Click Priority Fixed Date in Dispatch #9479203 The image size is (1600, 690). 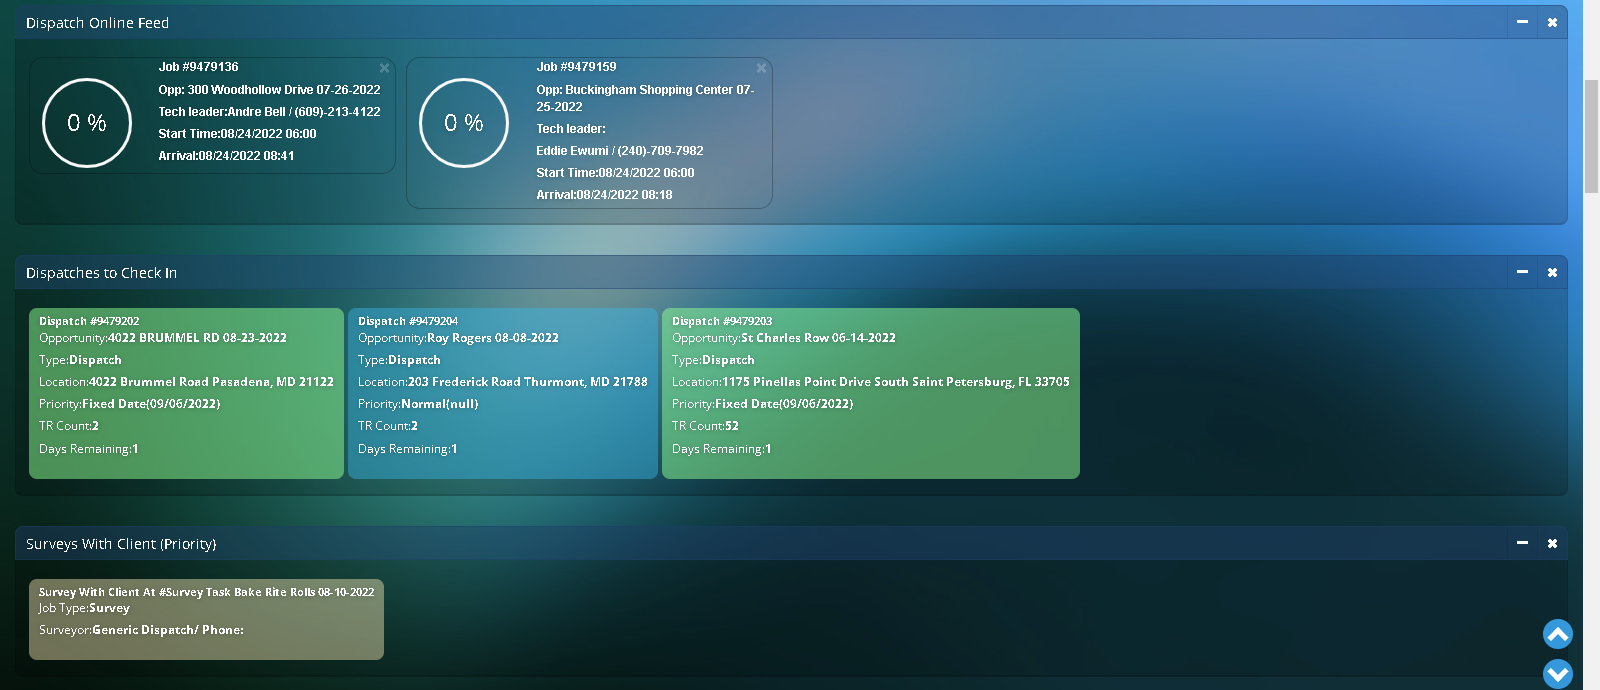[x=763, y=404]
